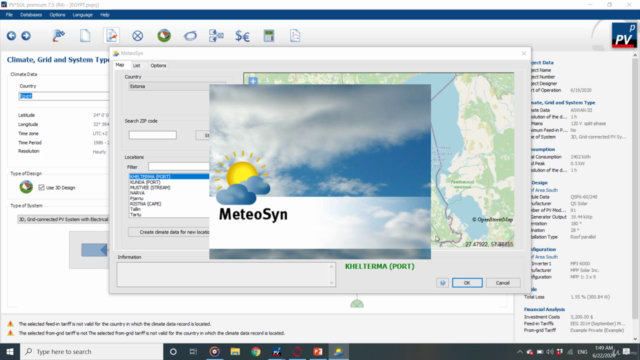Click the Windows taskbar search box
640x360 pixels.
click(92, 351)
